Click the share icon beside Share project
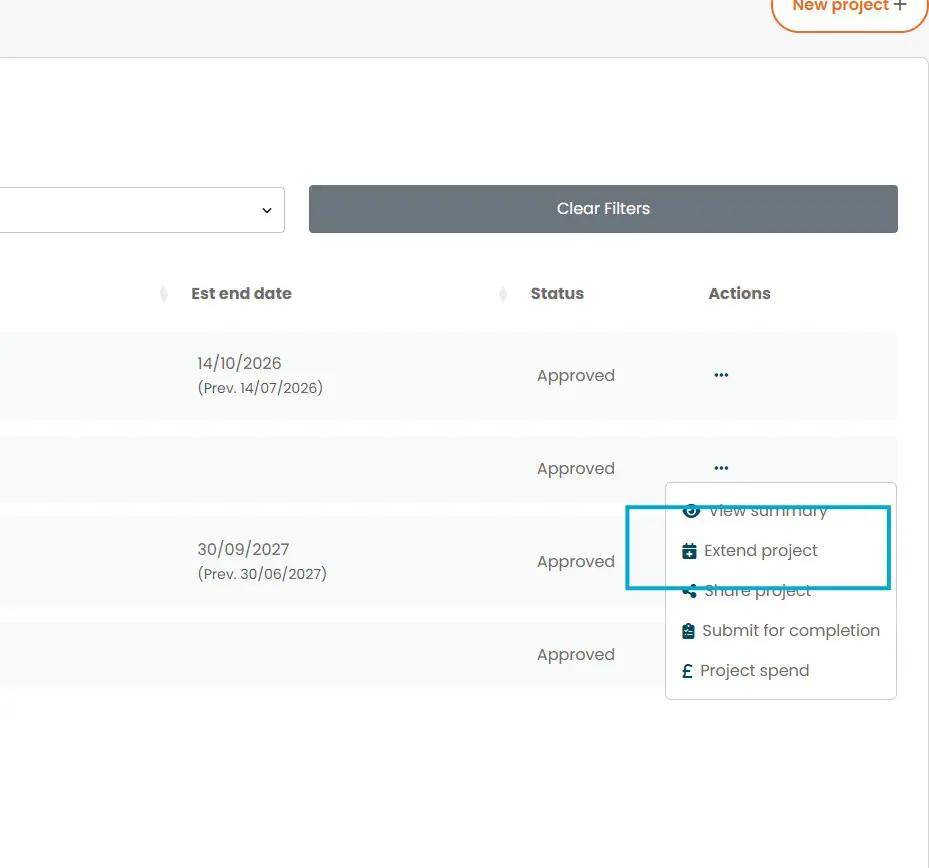Image resolution: width=929 pixels, height=868 pixels. [x=689, y=591]
